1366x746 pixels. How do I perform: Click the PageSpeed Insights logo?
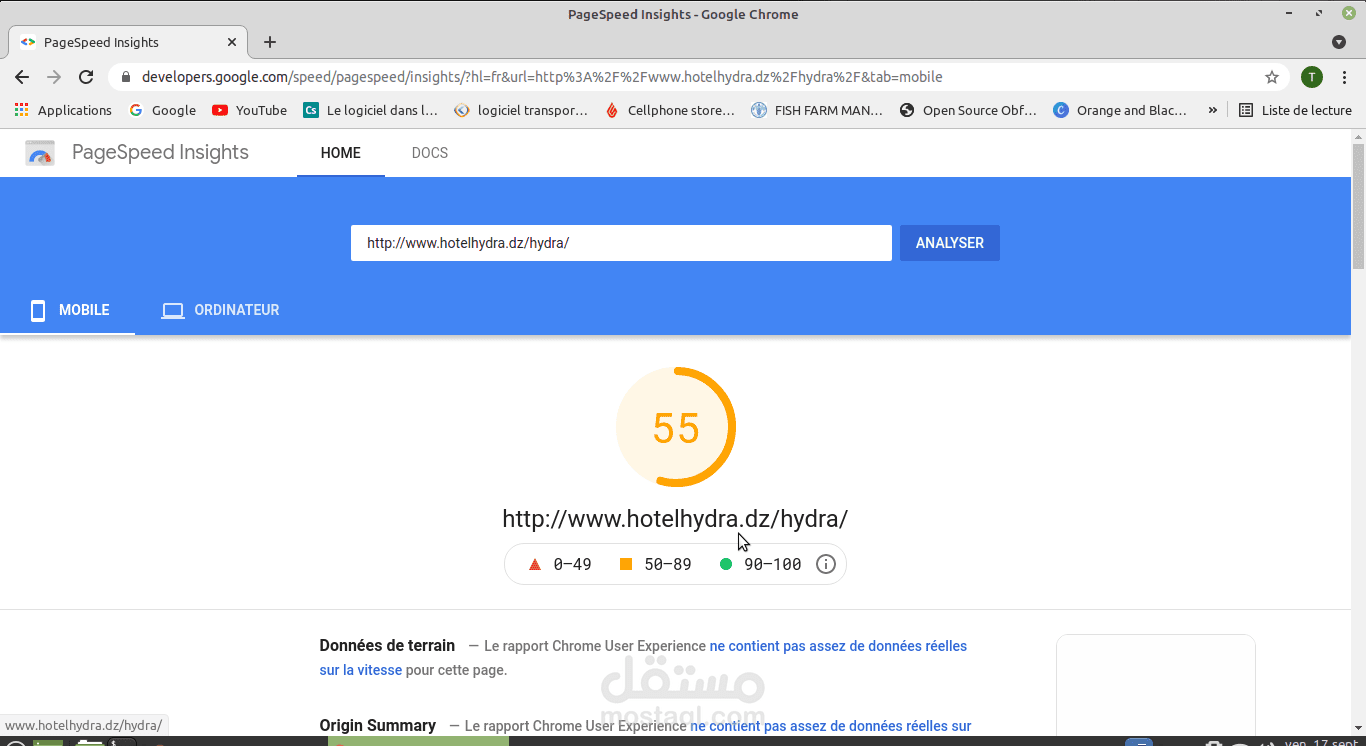click(x=40, y=153)
